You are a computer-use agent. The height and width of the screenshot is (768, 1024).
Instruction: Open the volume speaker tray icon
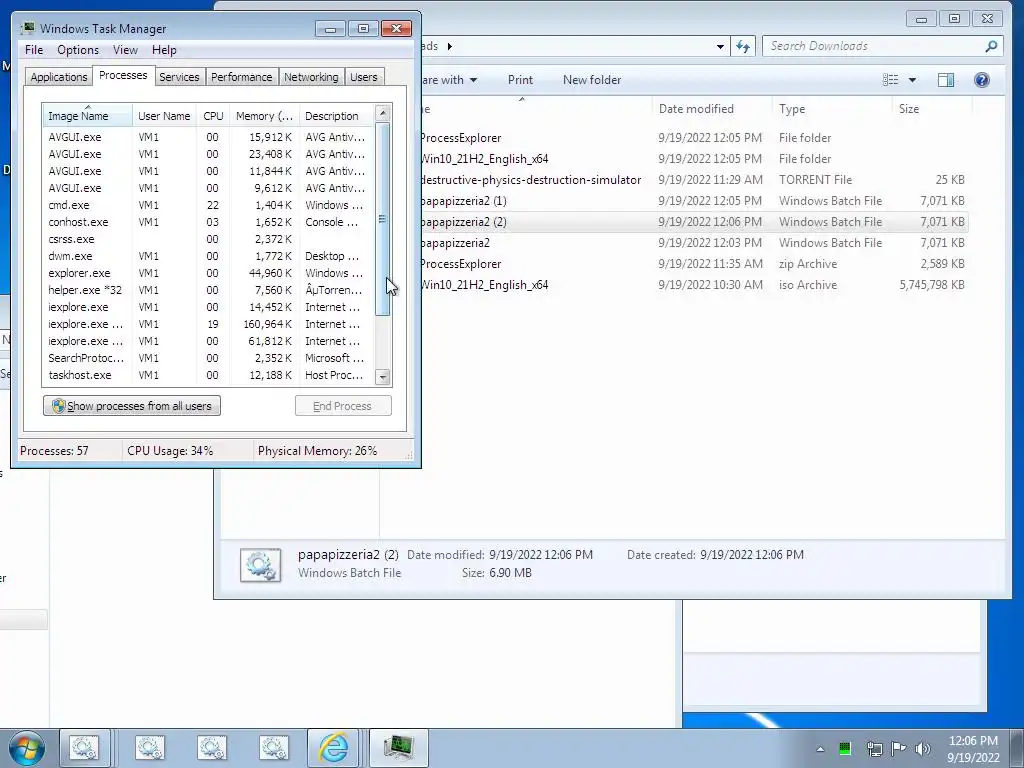(x=923, y=748)
